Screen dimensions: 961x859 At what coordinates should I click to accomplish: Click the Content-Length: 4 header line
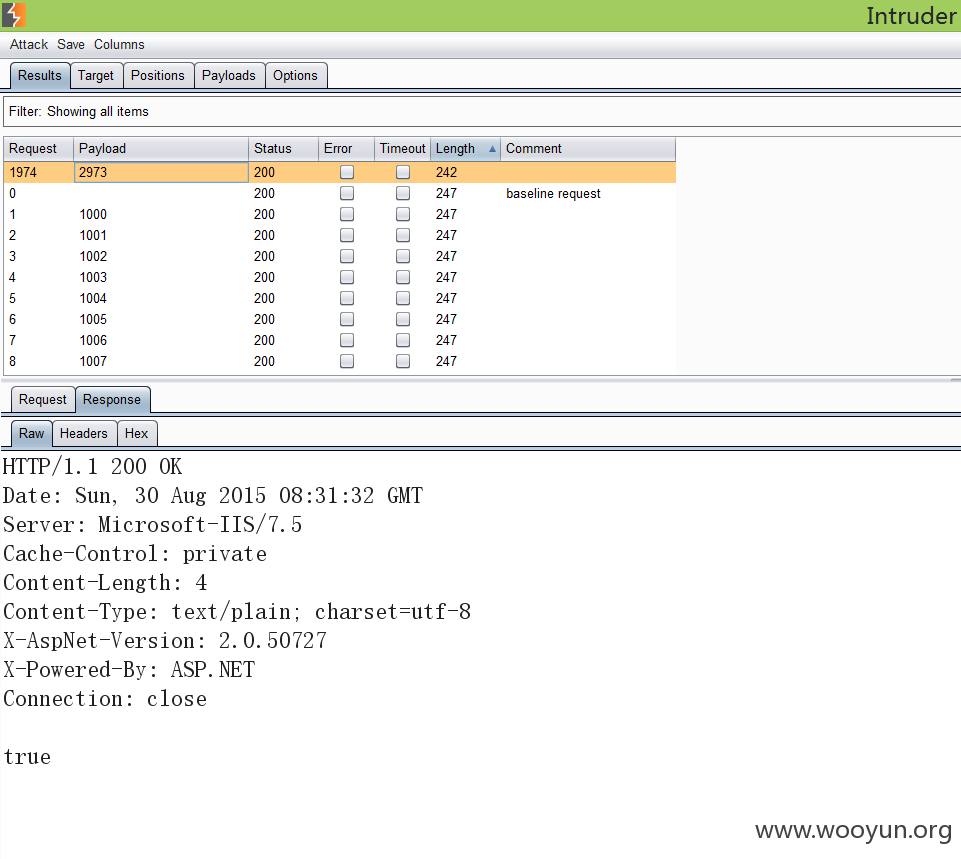pos(105,583)
